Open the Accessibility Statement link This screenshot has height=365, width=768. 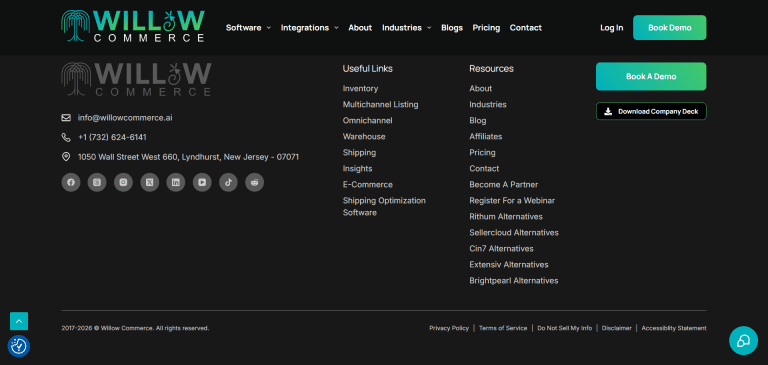pos(674,328)
